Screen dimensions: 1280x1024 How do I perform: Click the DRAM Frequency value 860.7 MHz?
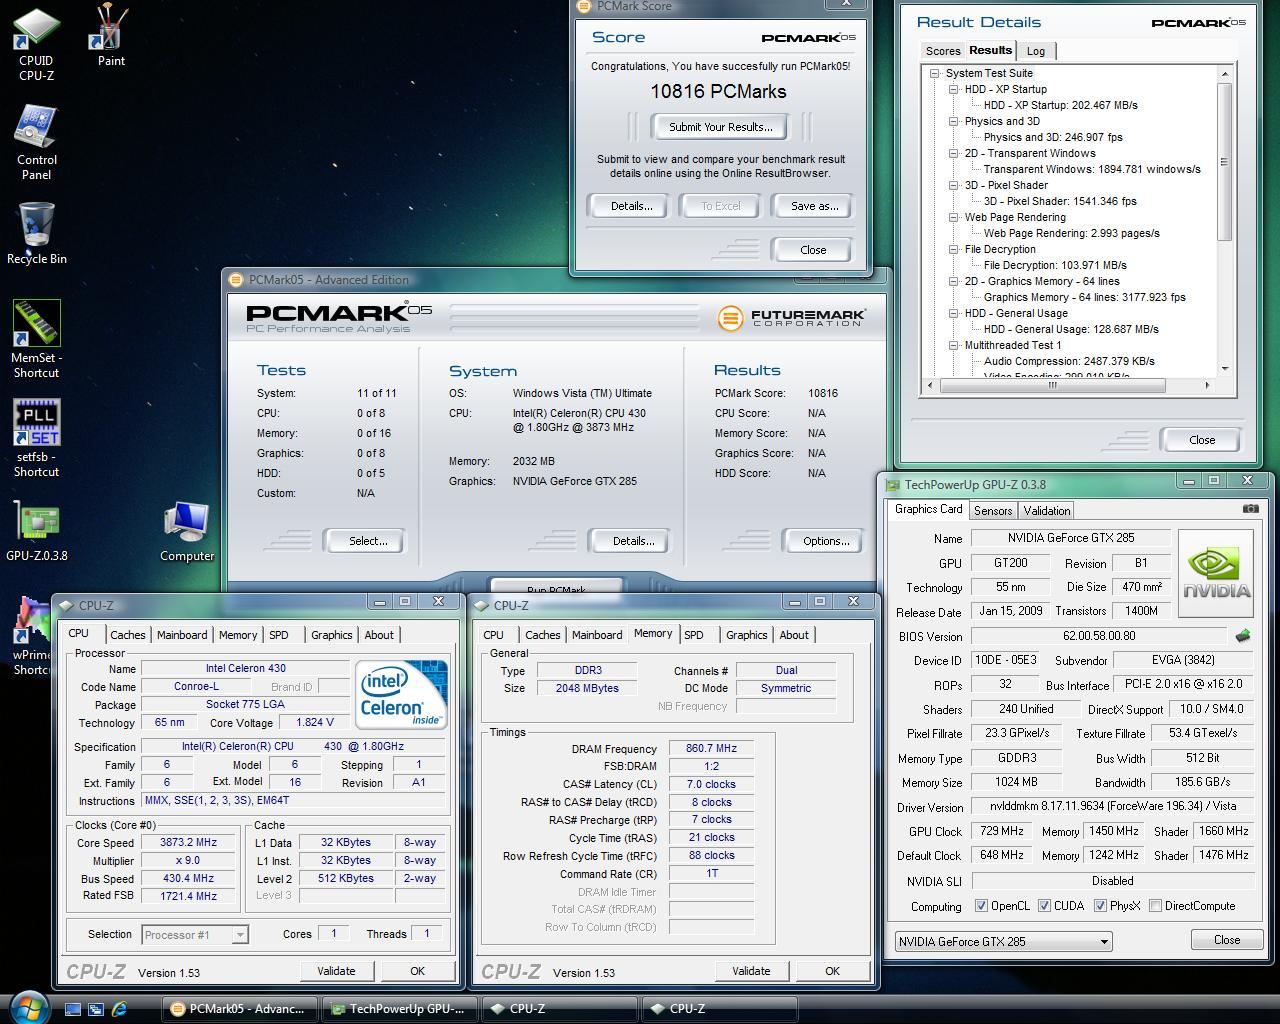click(x=711, y=748)
